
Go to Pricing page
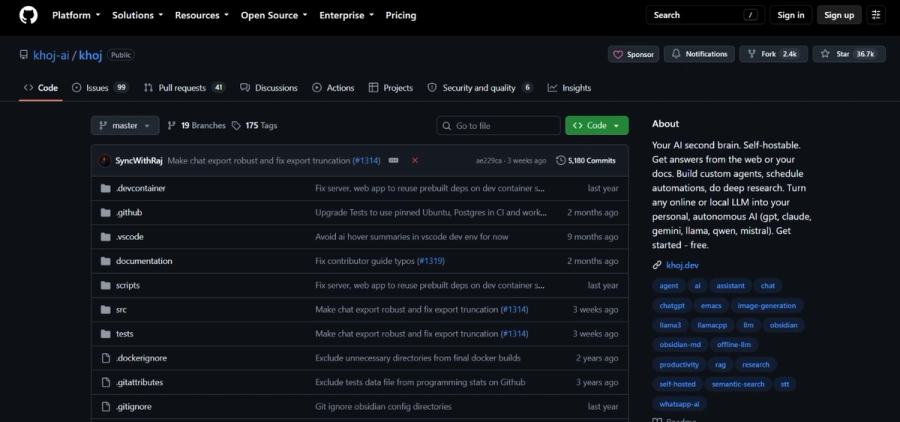401,16
